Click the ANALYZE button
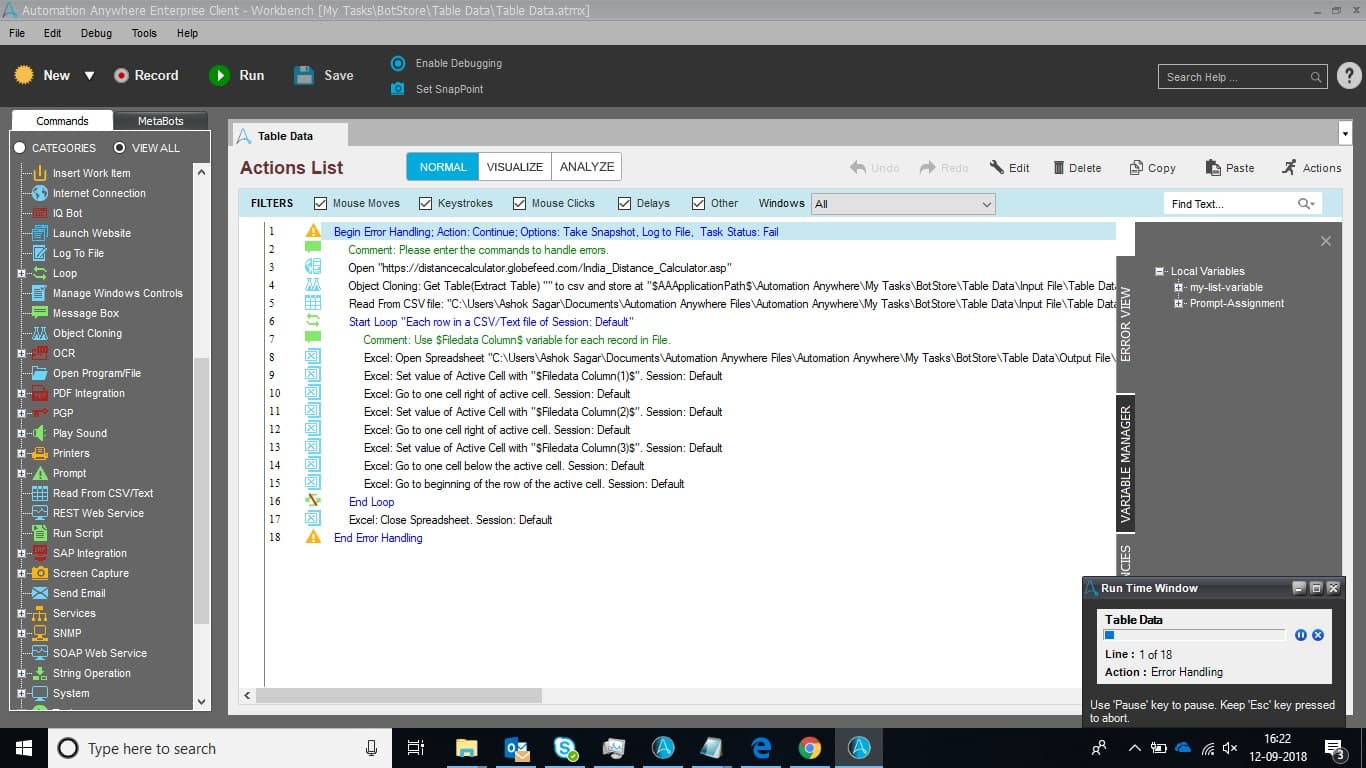 coord(587,167)
